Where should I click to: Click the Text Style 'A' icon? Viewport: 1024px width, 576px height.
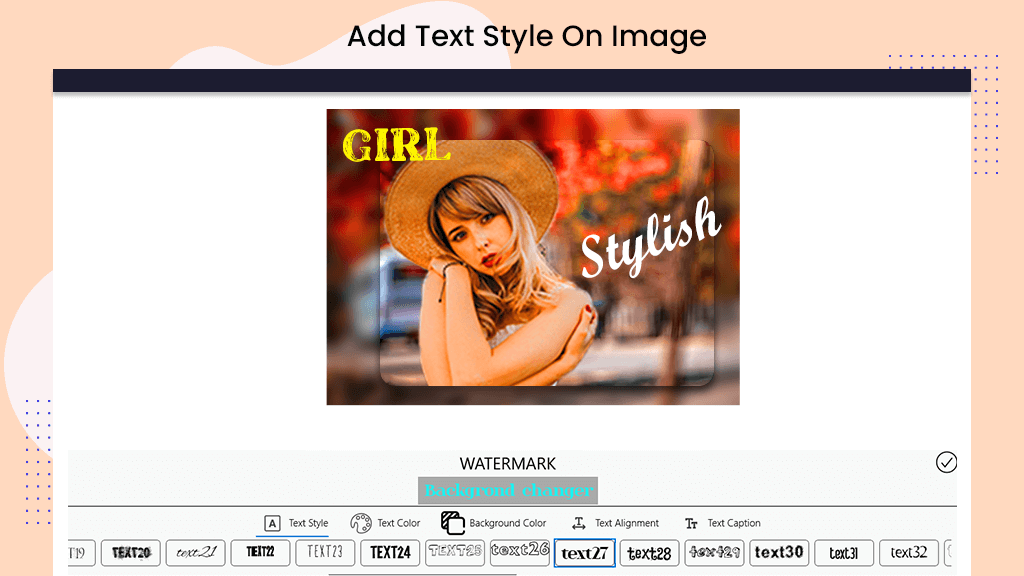(272, 523)
